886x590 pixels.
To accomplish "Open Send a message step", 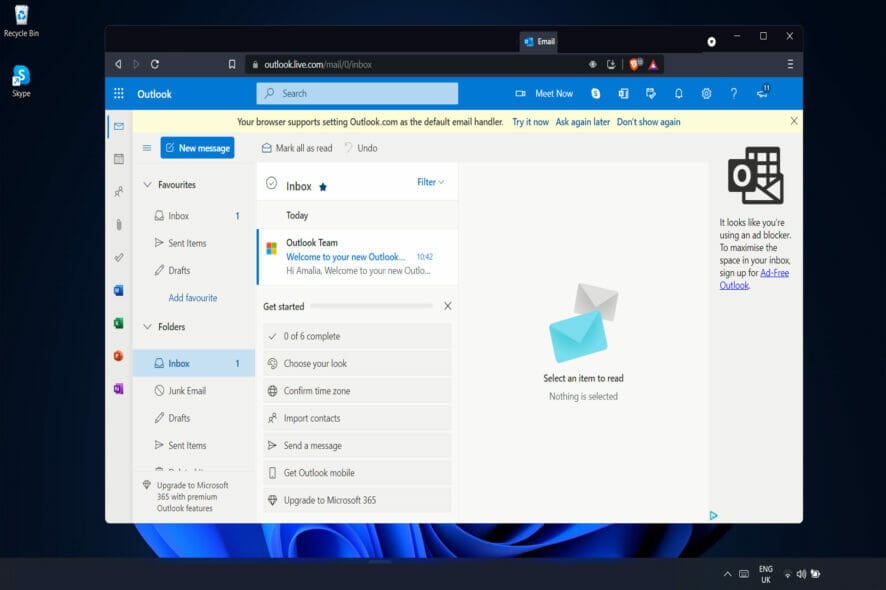I will (357, 445).
